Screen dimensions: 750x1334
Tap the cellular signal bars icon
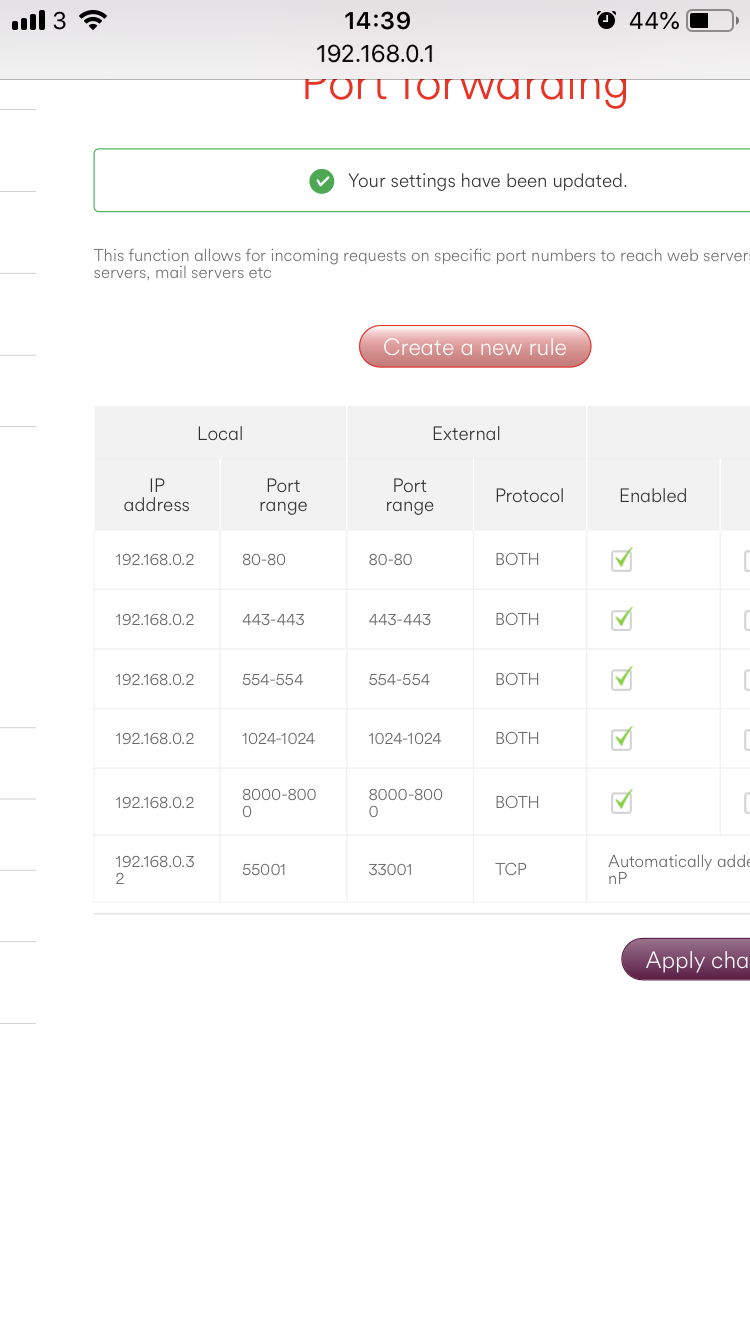pos(28,20)
